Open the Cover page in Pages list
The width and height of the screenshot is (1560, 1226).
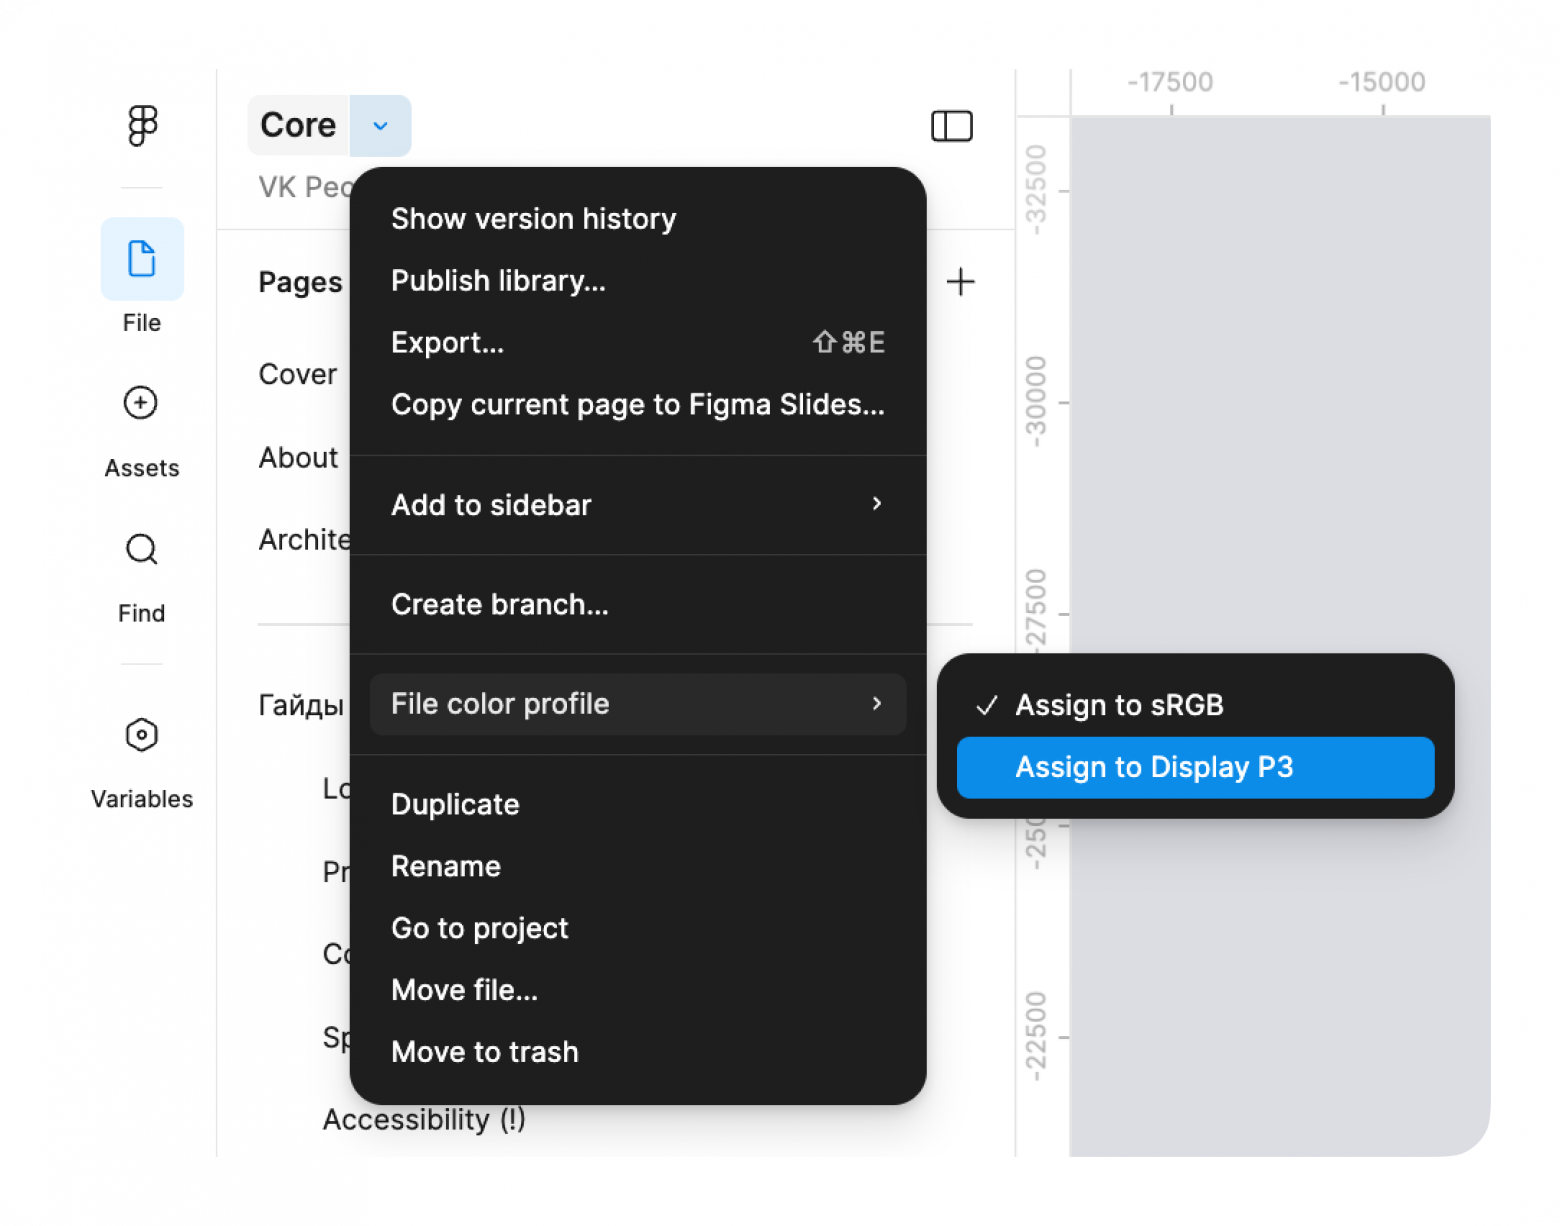pos(297,374)
